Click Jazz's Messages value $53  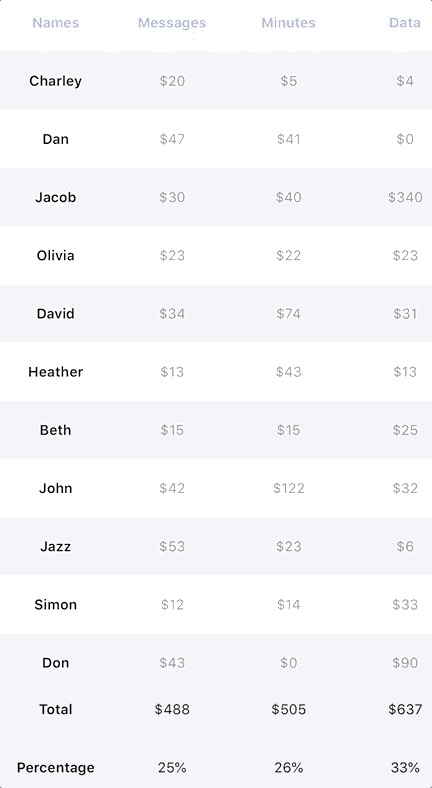(172, 547)
